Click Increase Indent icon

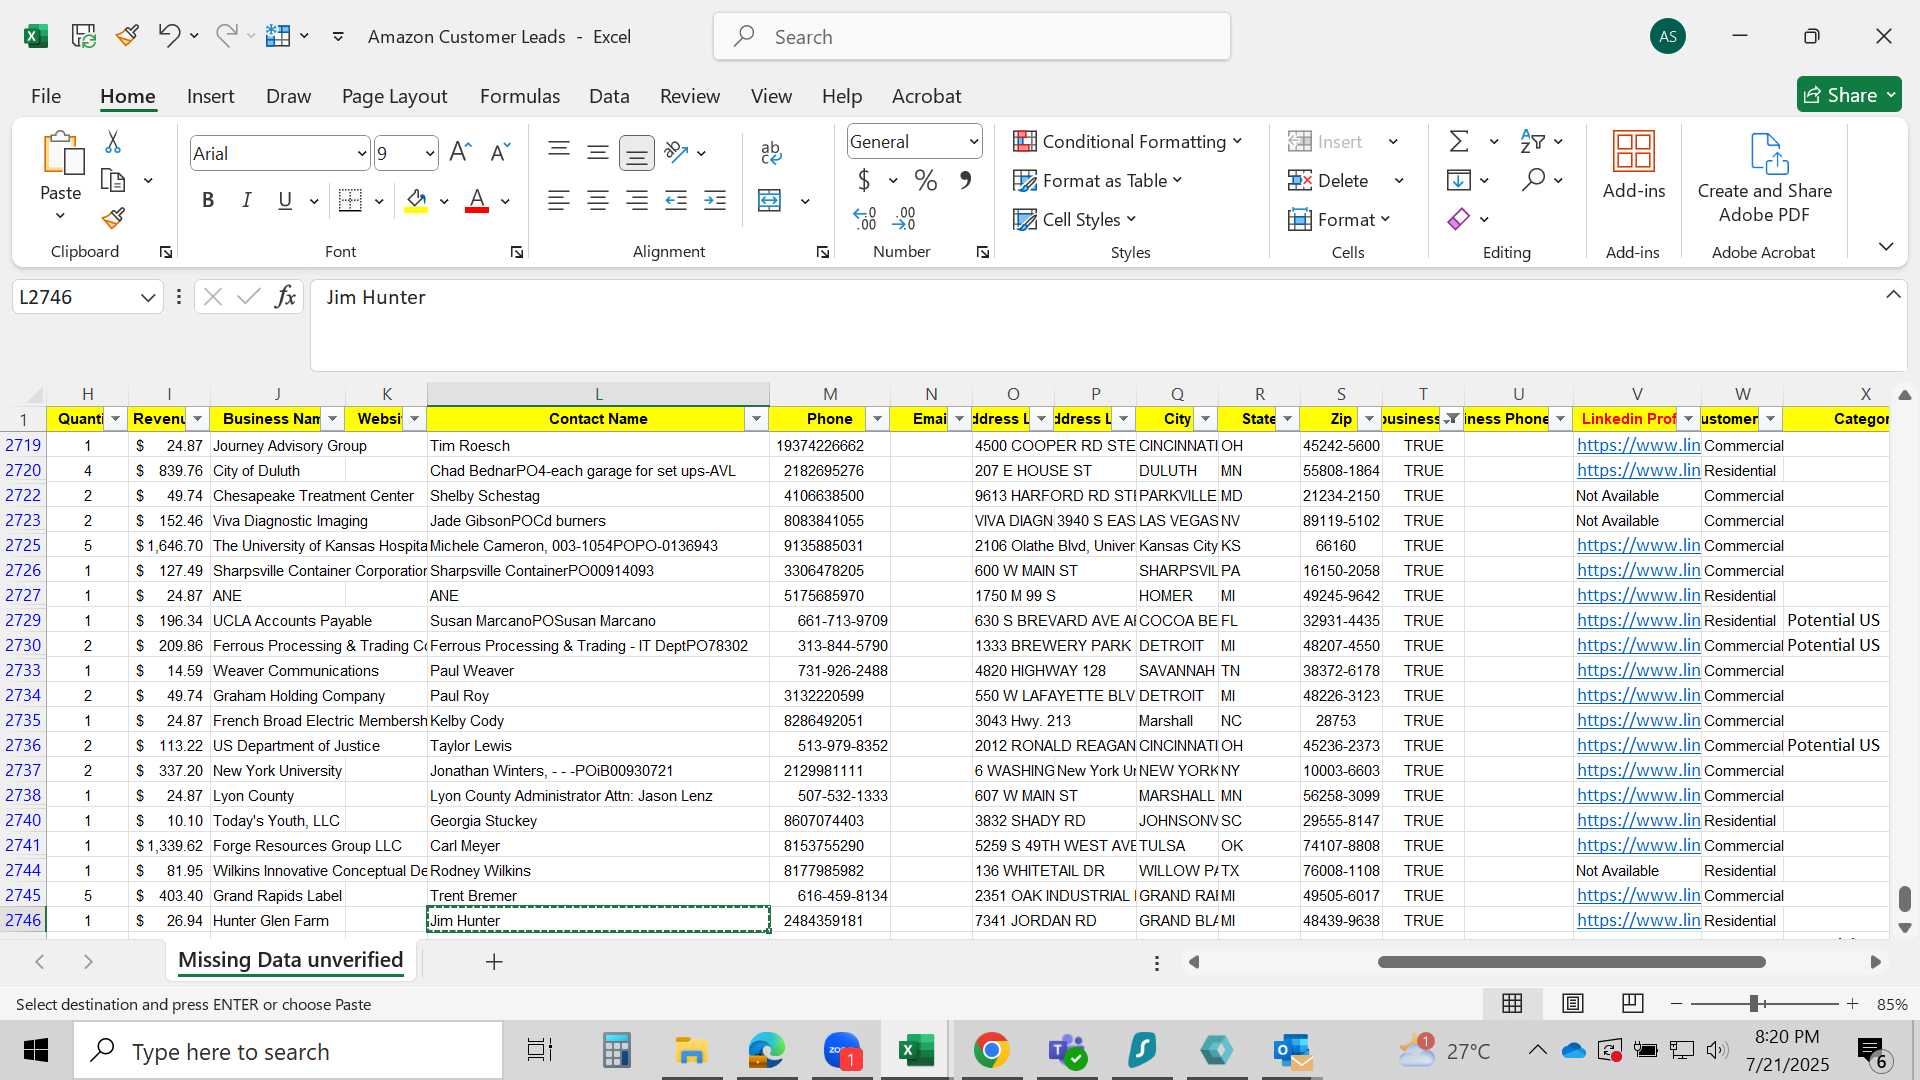click(x=715, y=201)
